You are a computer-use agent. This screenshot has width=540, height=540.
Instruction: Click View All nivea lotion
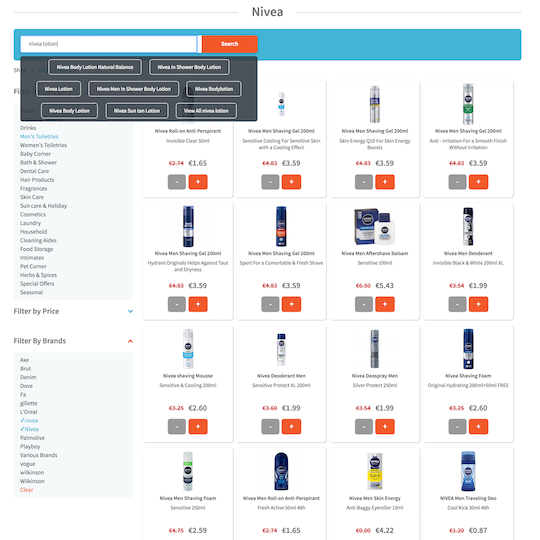(x=206, y=111)
